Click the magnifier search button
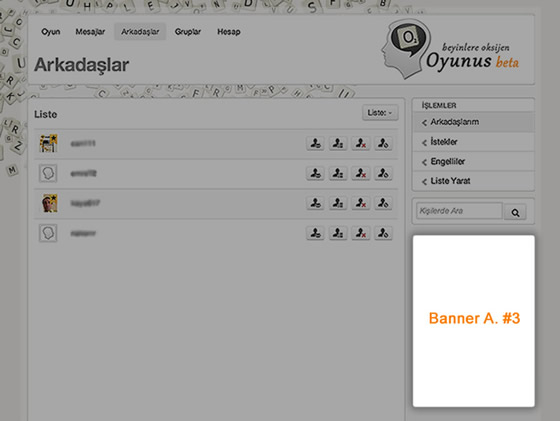This screenshot has height=421, width=560. pos(515,212)
